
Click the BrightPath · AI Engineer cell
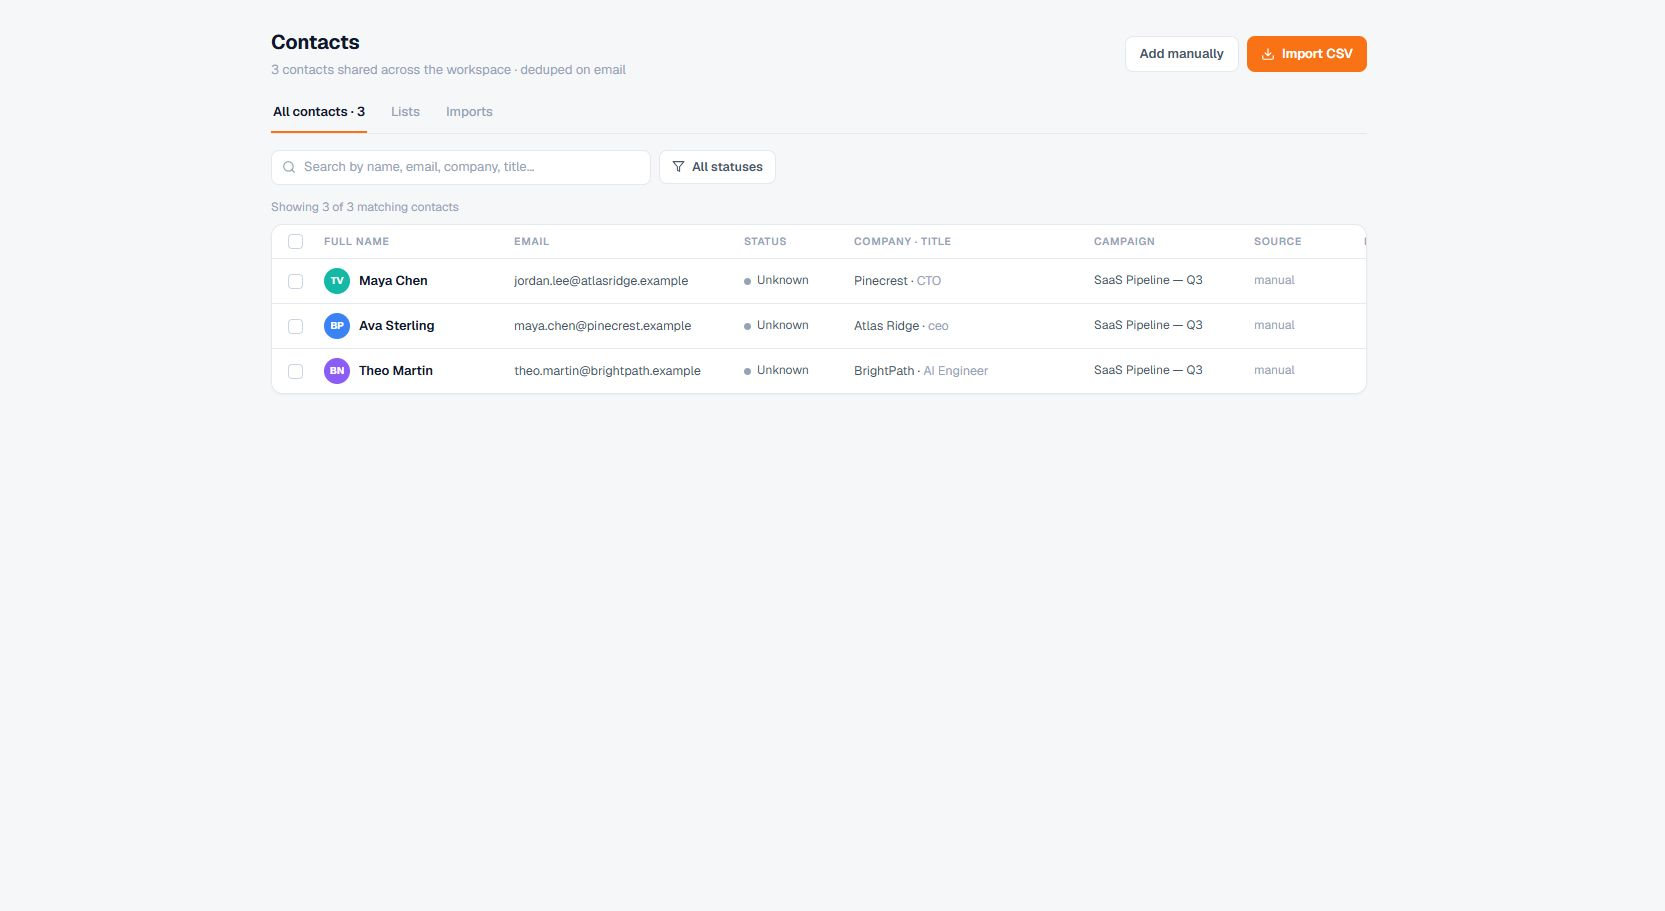921,371
